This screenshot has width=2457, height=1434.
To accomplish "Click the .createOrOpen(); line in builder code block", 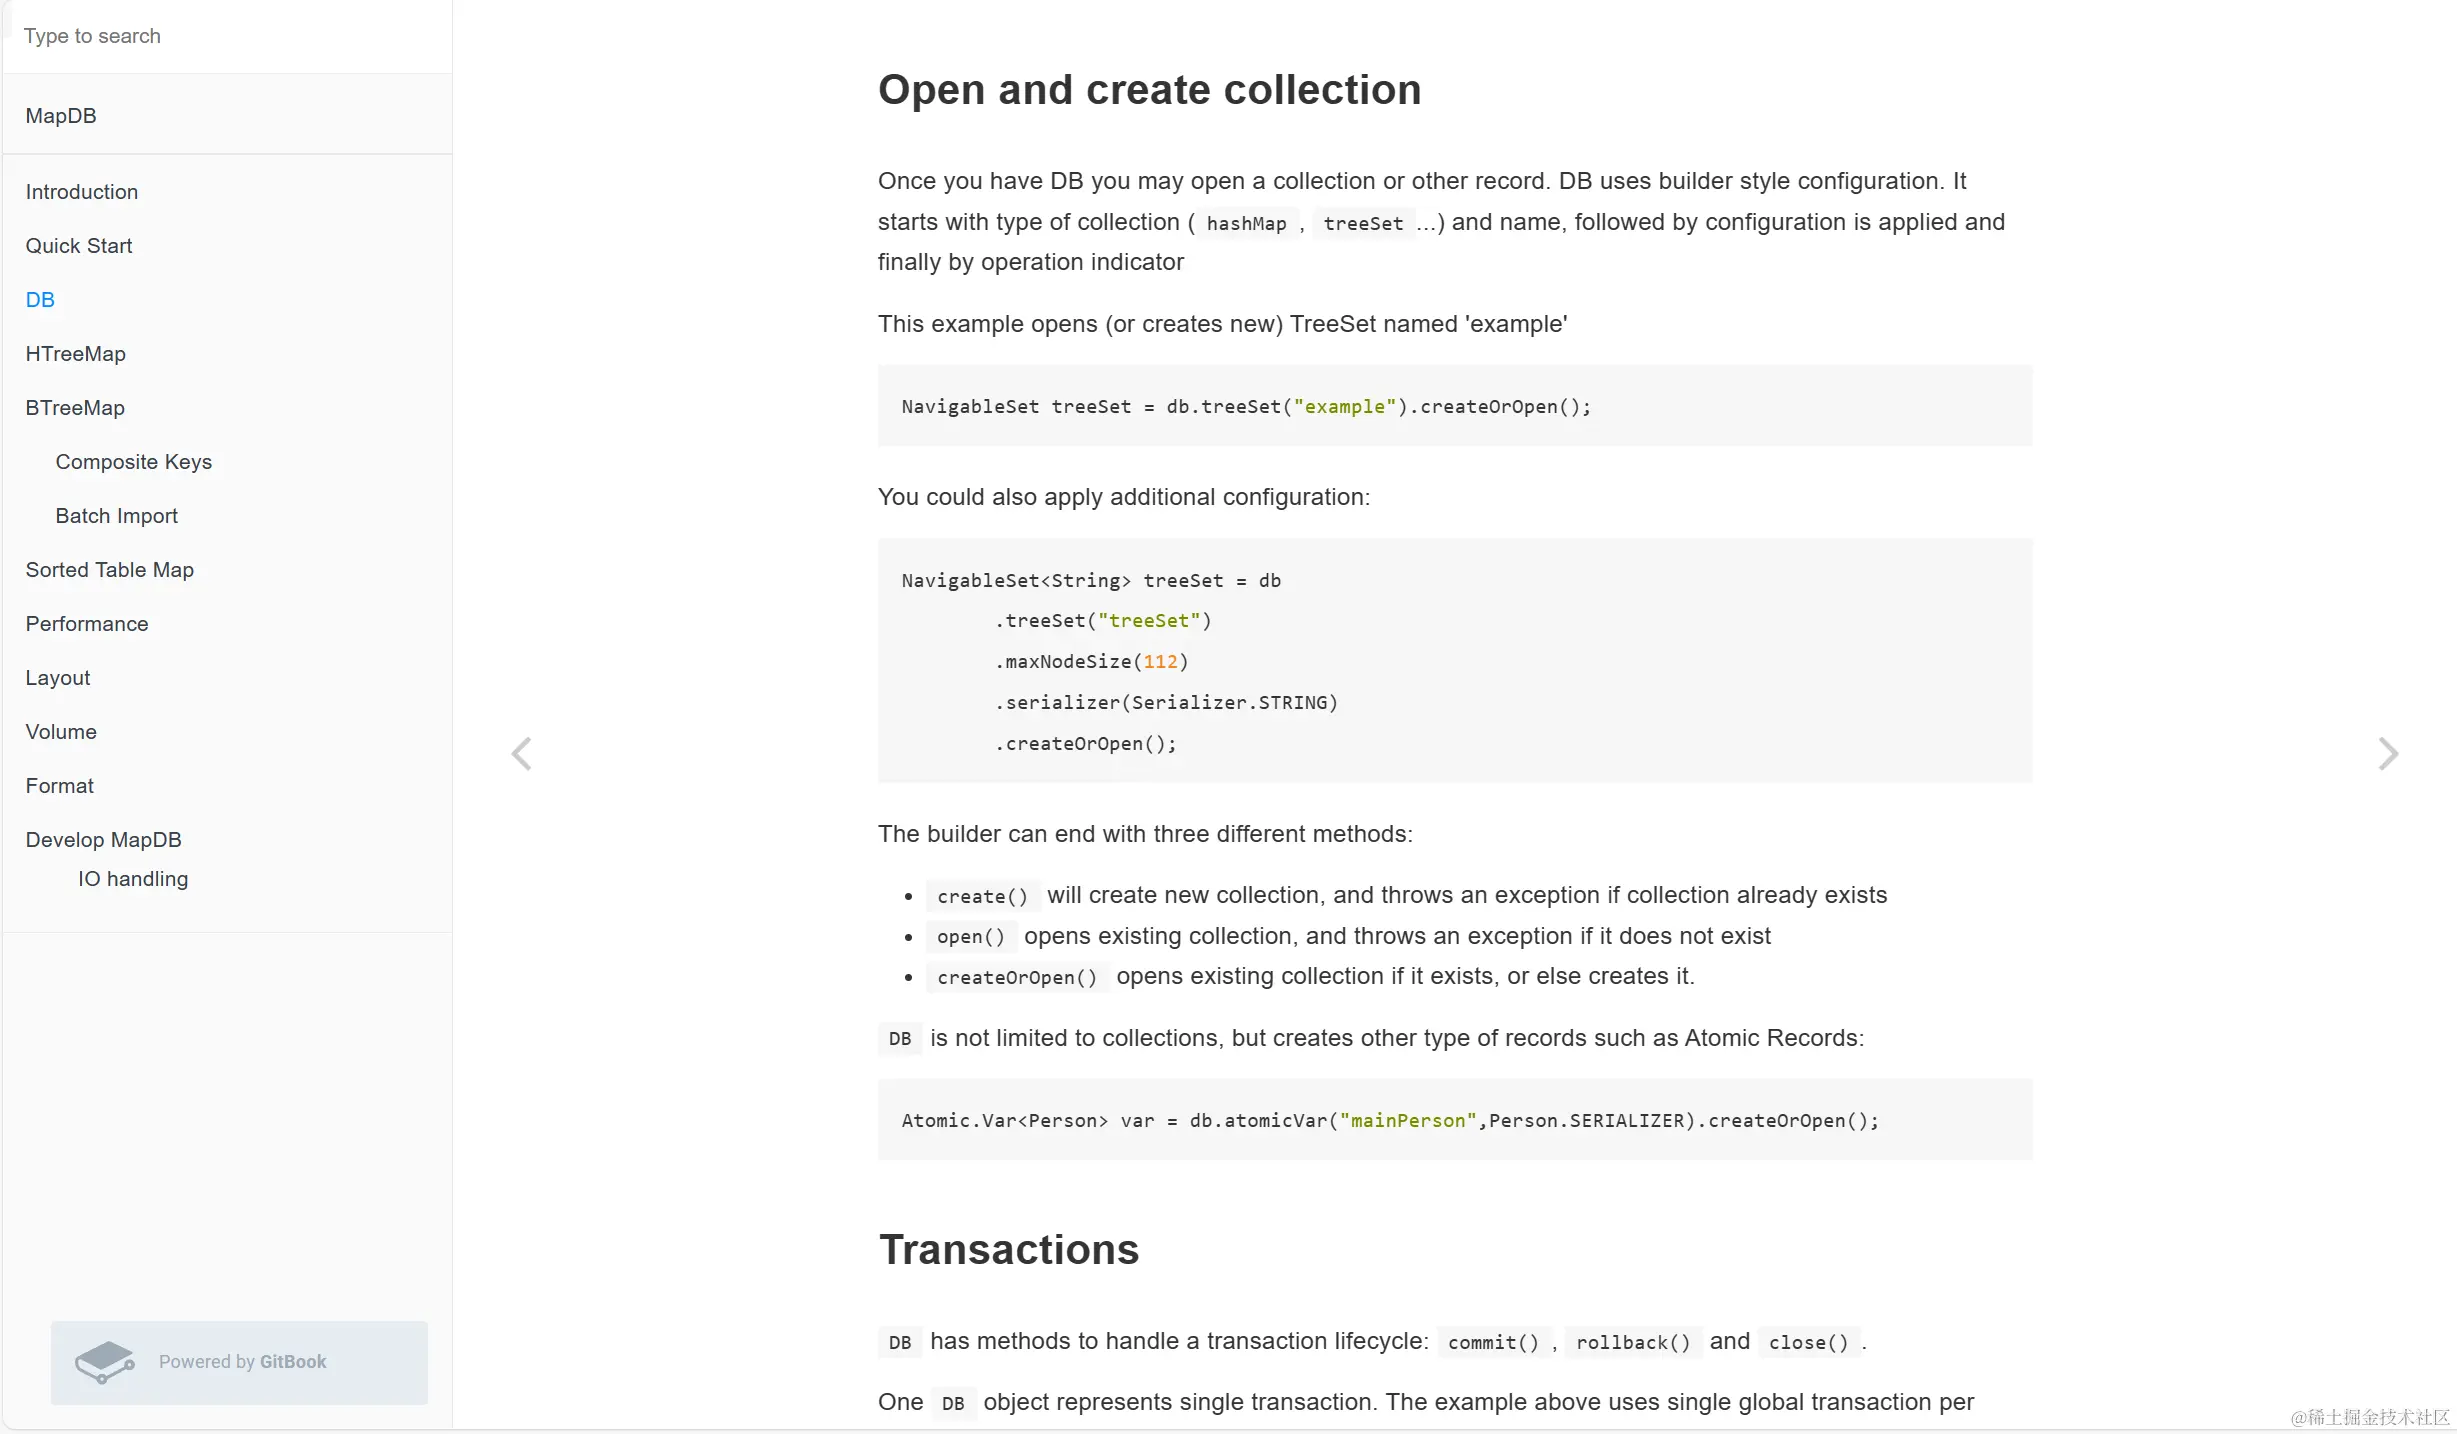I will [x=1085, y=743].
